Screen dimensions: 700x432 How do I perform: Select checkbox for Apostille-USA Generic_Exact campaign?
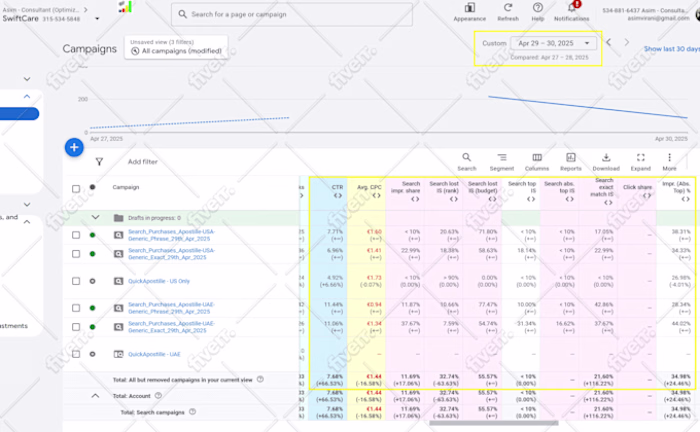pyautogui.click(x=76, y=253)
